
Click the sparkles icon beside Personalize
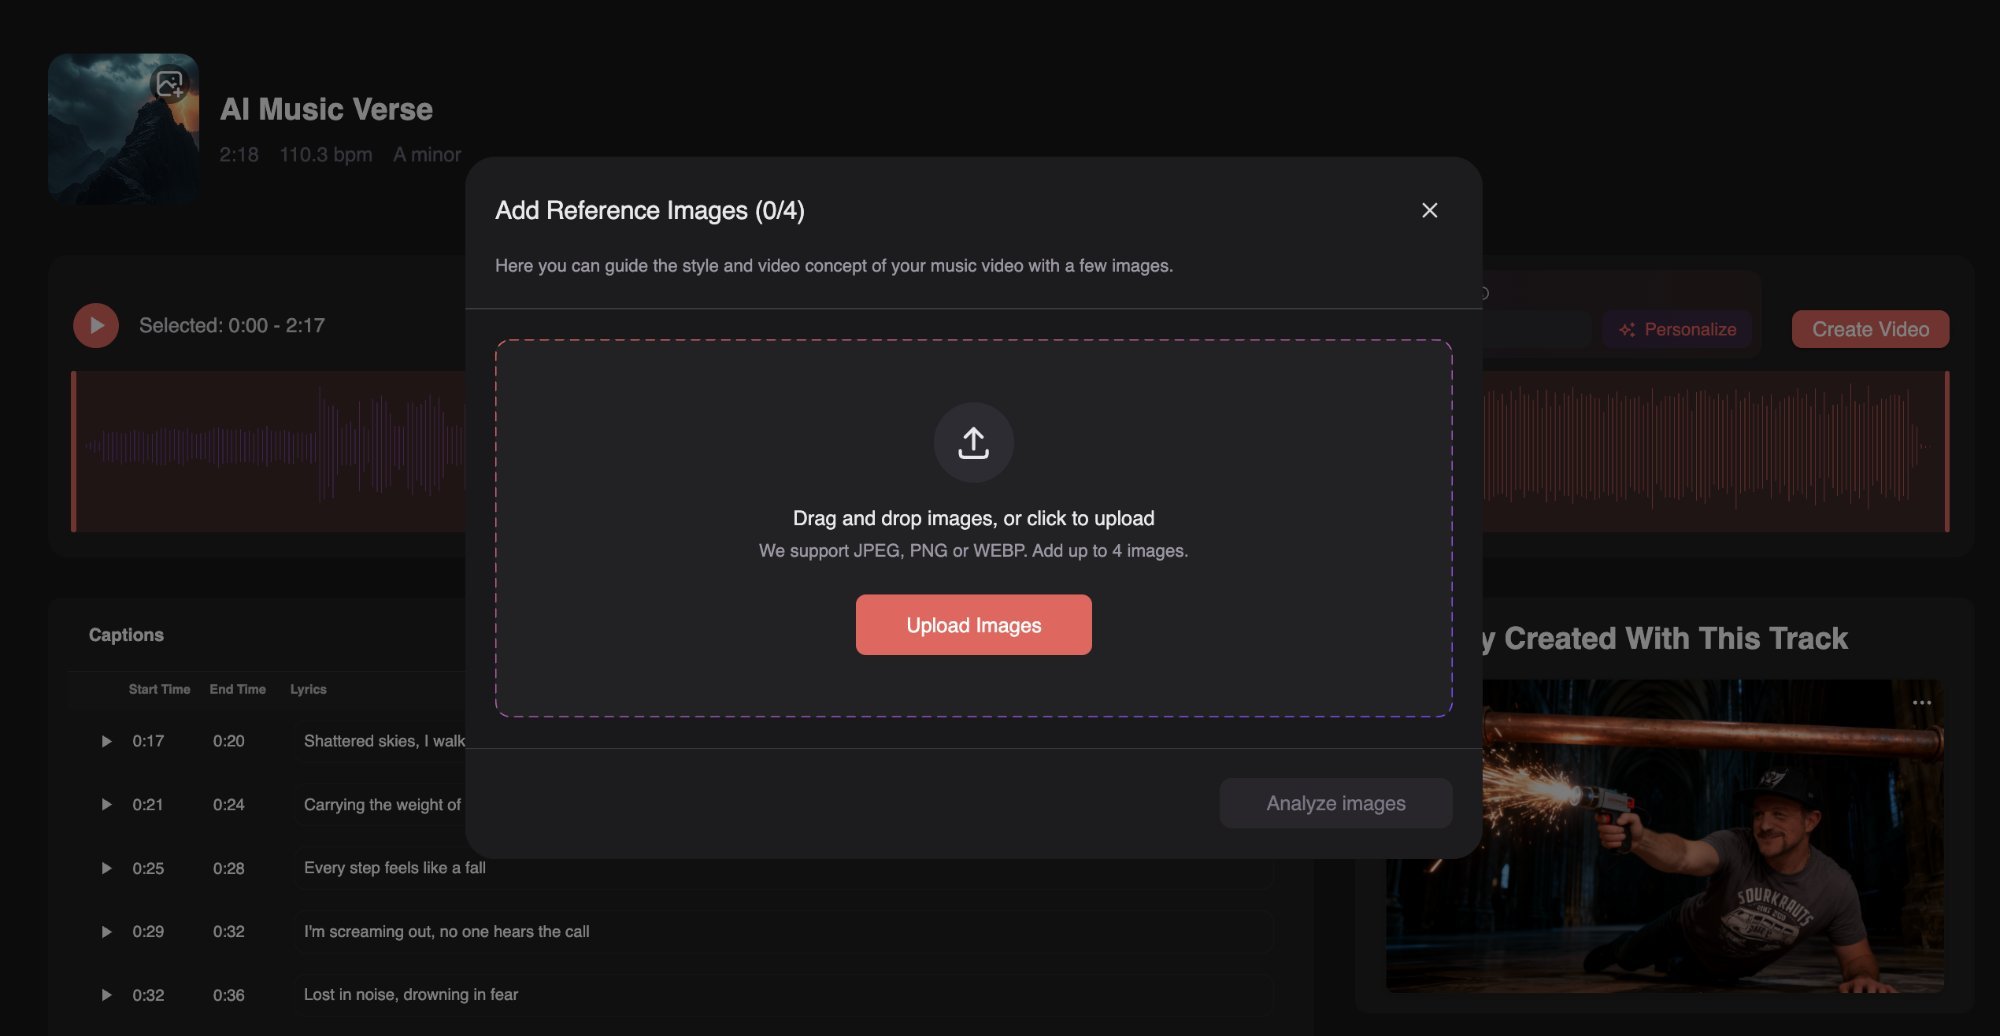pyautogui.click(x=1628, y=328)
